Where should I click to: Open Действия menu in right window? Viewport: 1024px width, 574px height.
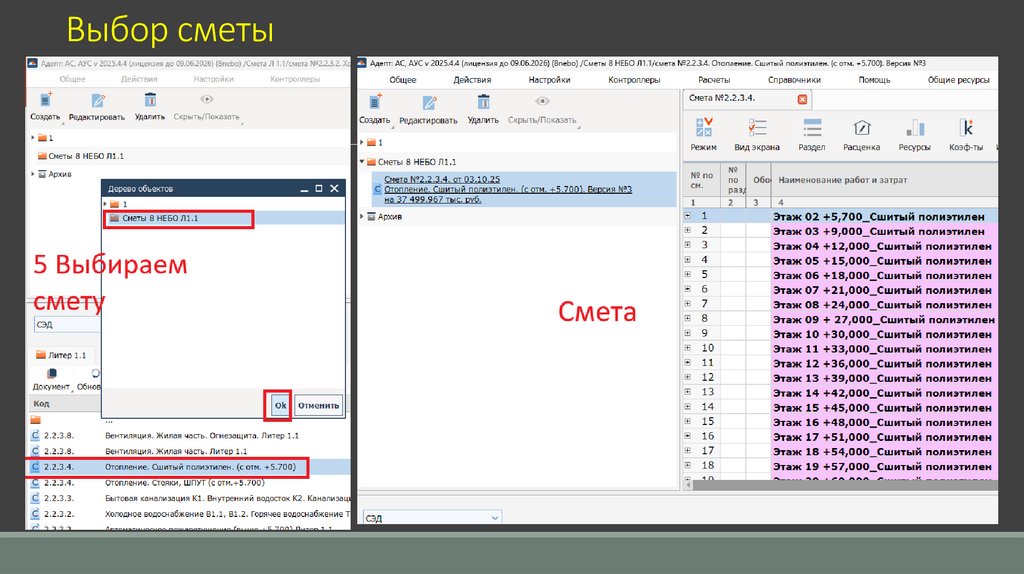point(472,80)
